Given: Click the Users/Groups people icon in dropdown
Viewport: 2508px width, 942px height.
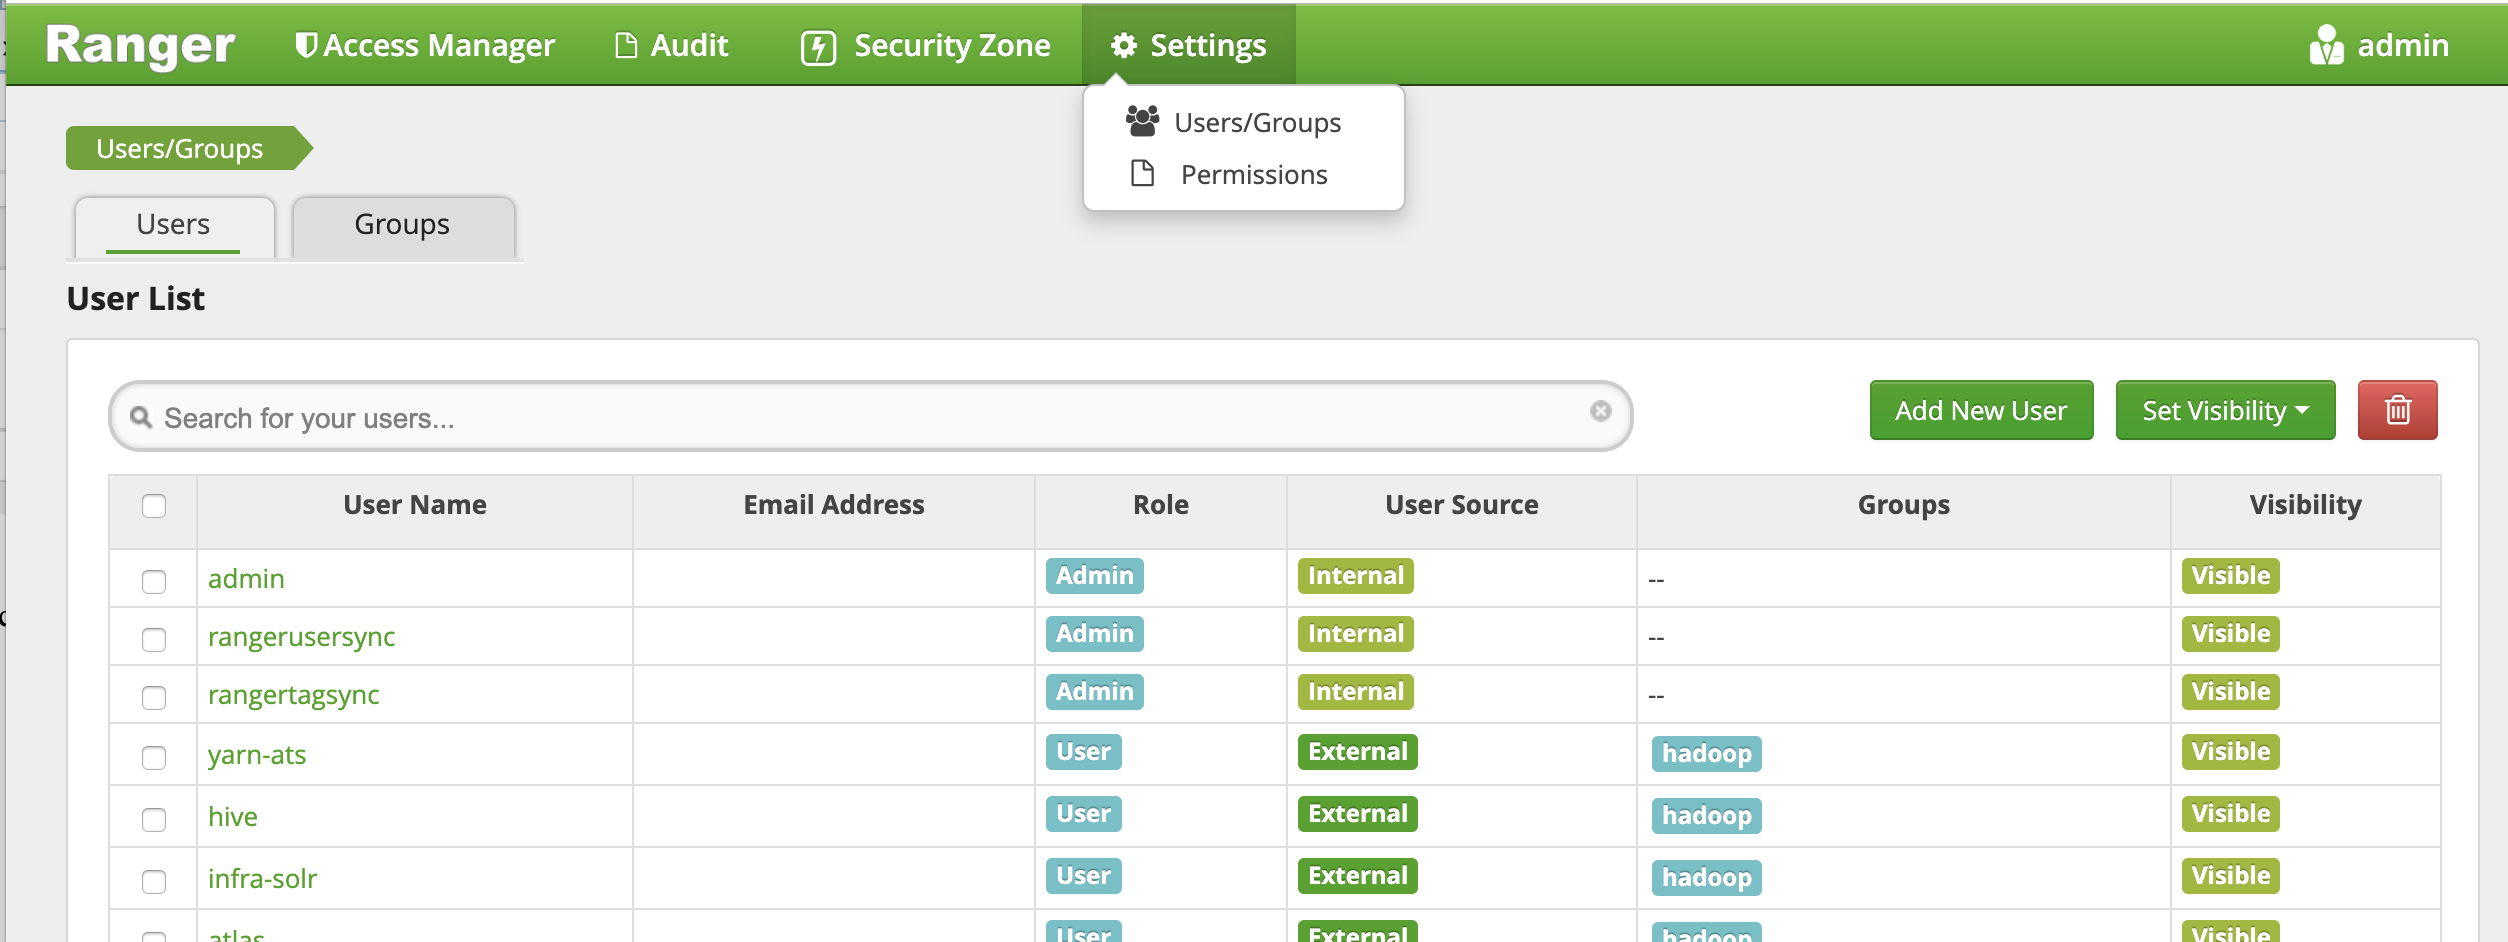Looking at the screenshot, I should coord(1142,121).
